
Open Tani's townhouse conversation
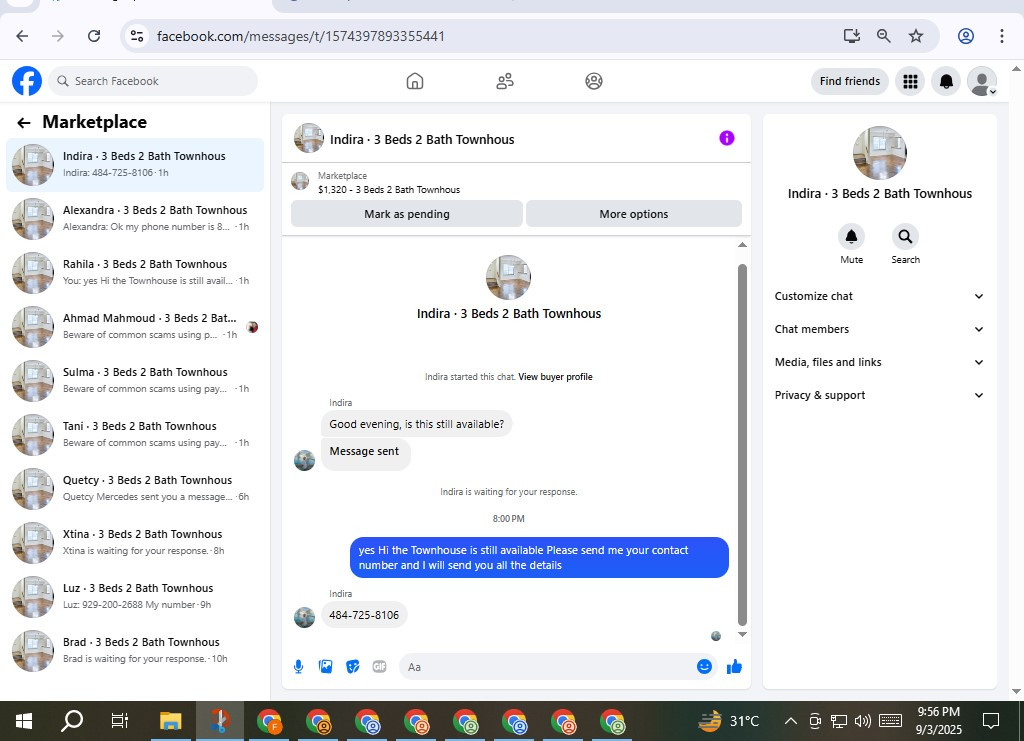coord(135,435)
